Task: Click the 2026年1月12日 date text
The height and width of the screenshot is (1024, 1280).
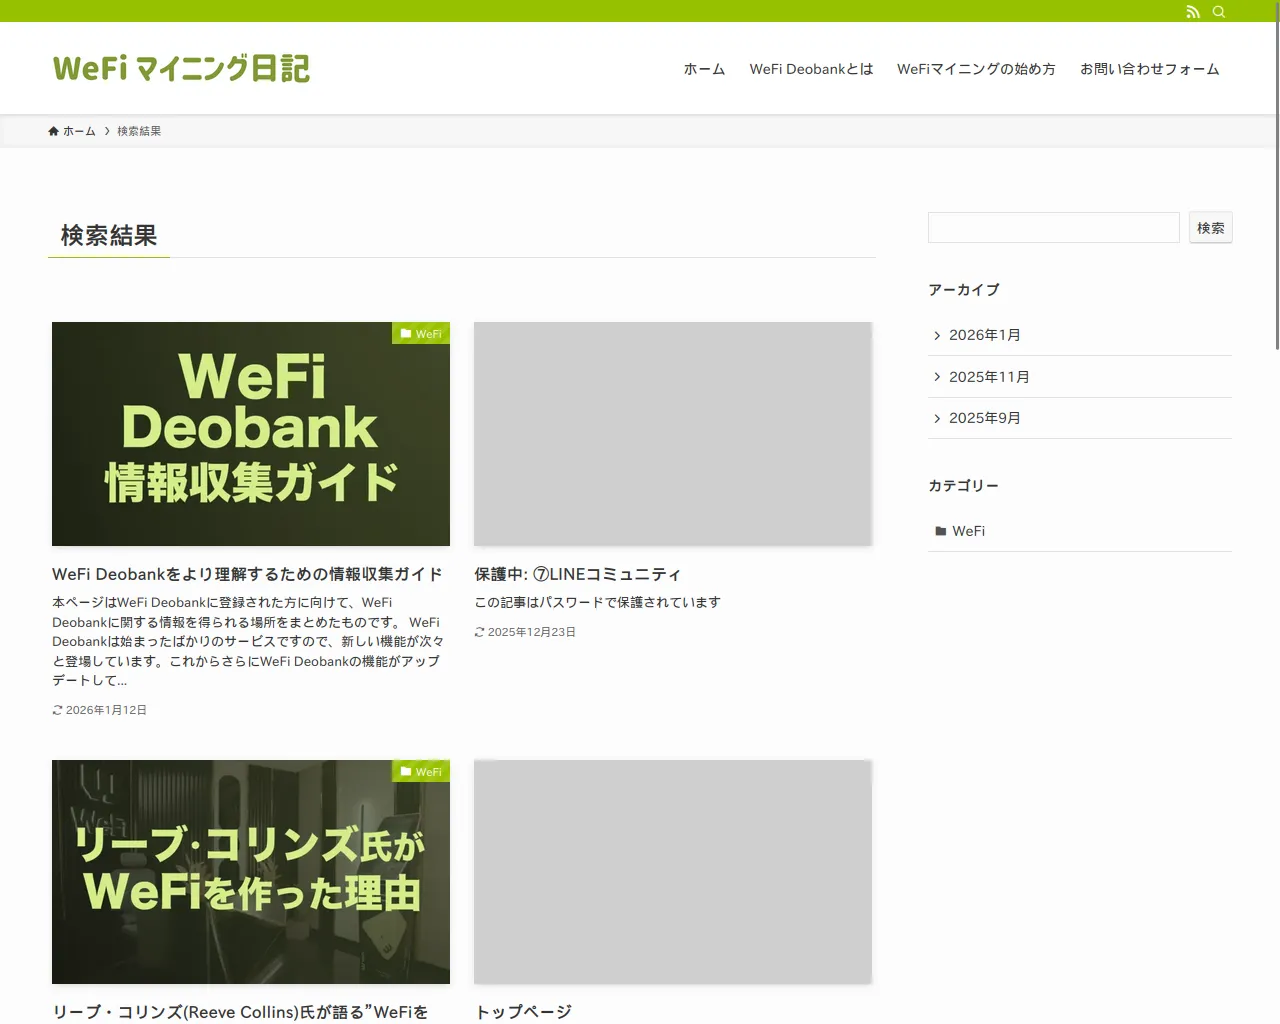Action: (x=106, y=710)
